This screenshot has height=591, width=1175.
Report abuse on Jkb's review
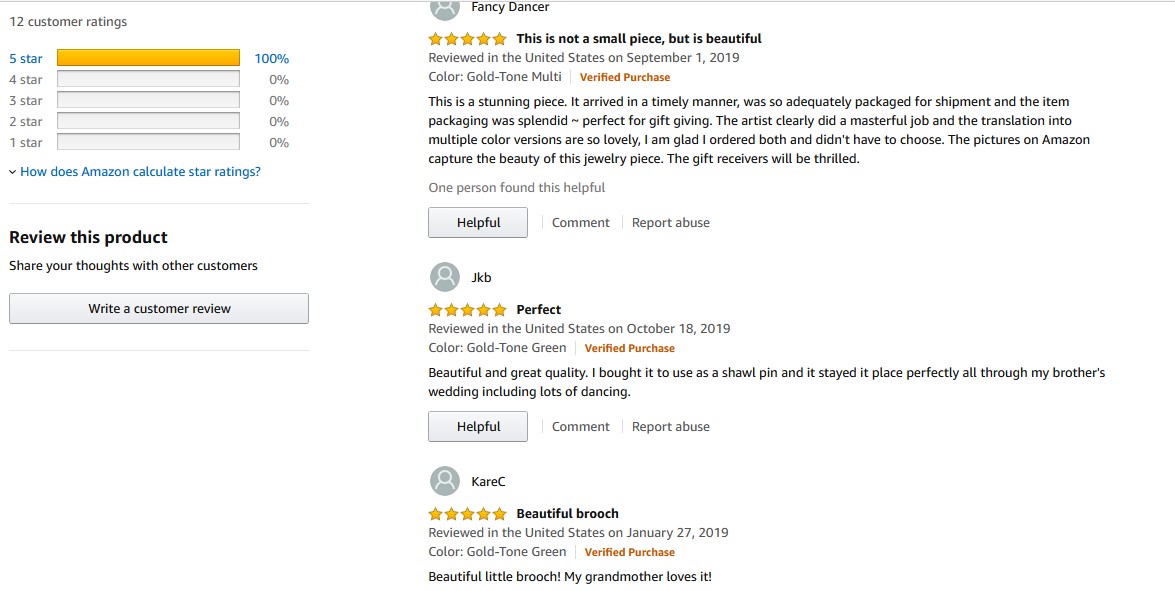[x=670, y=427]
